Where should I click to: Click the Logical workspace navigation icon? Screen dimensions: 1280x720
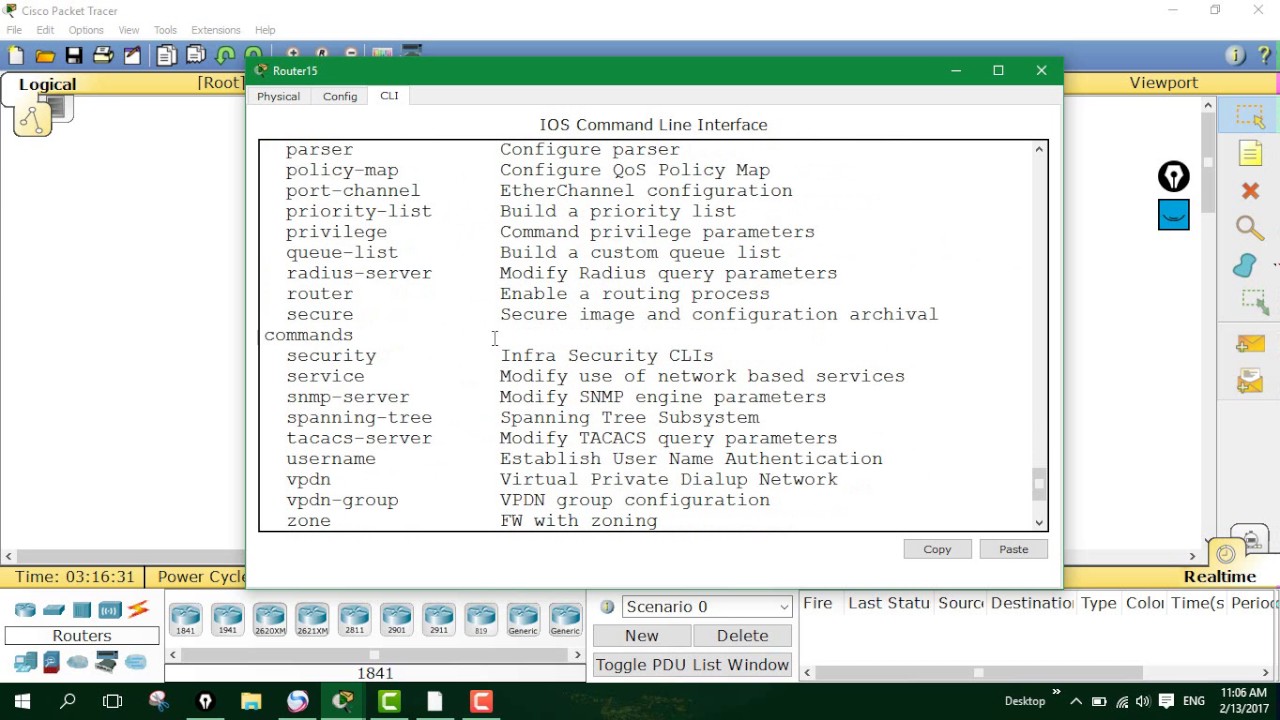point(32,119)
